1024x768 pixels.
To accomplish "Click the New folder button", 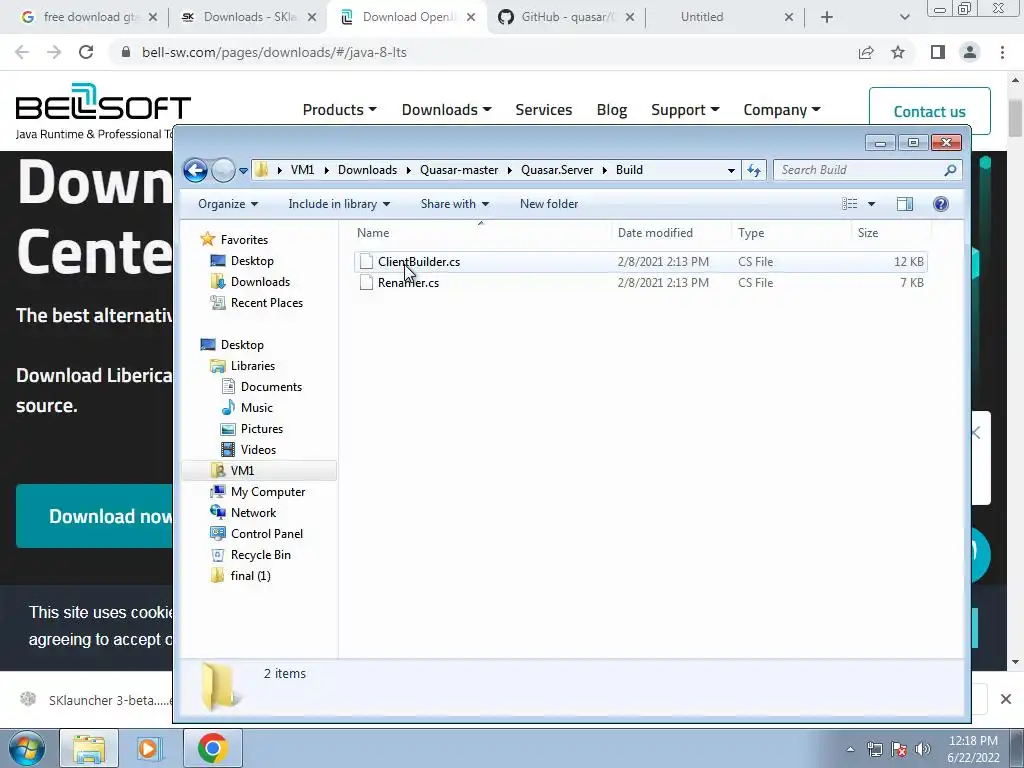I will (549, 204).
